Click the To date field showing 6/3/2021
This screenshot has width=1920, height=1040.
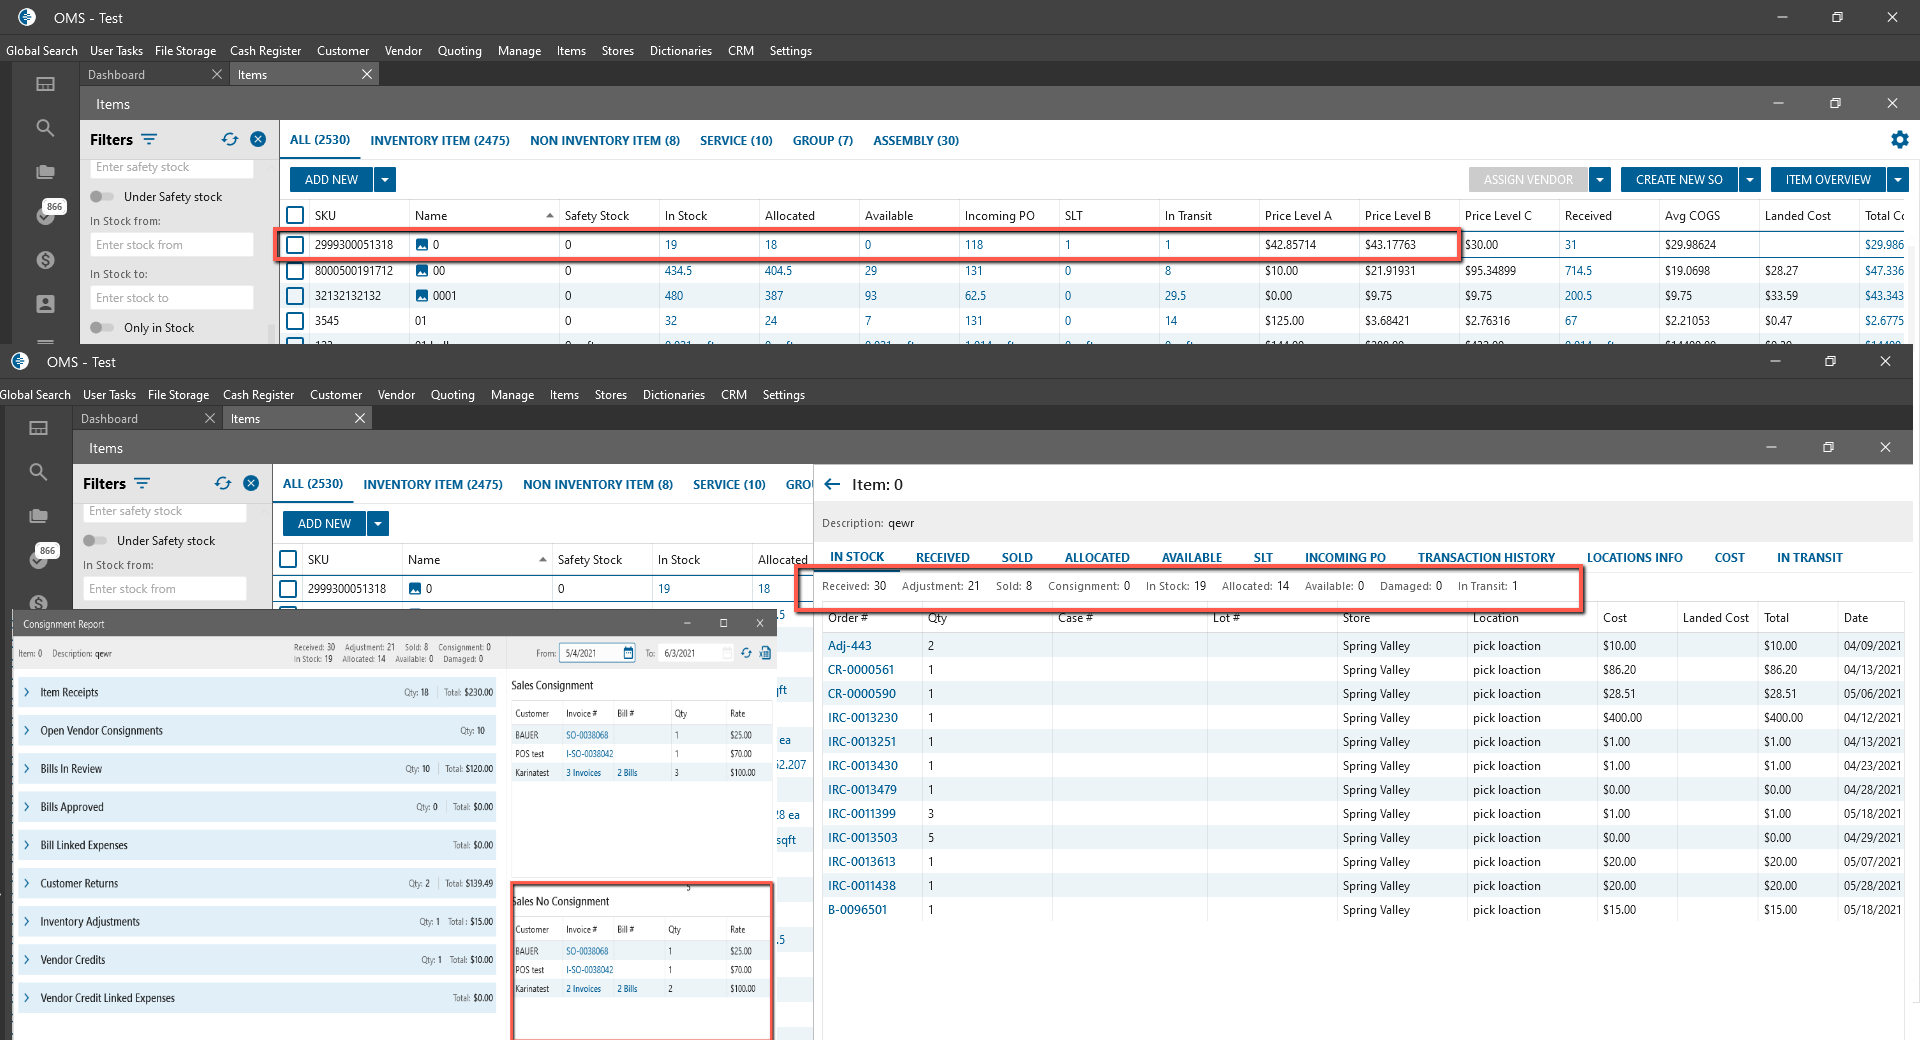click(x=696, y=653)
